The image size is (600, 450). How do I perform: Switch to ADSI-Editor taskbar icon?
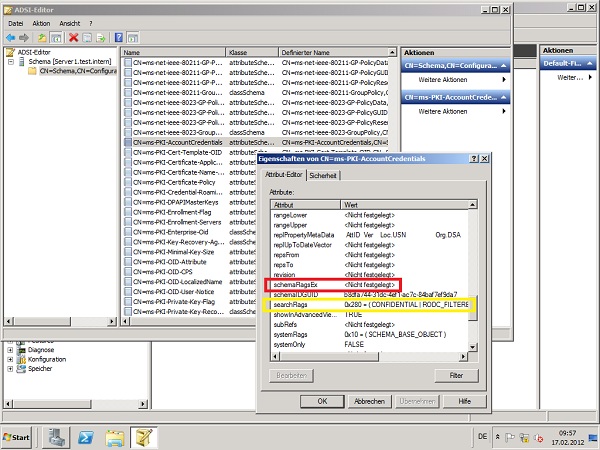tap(144, 437)
